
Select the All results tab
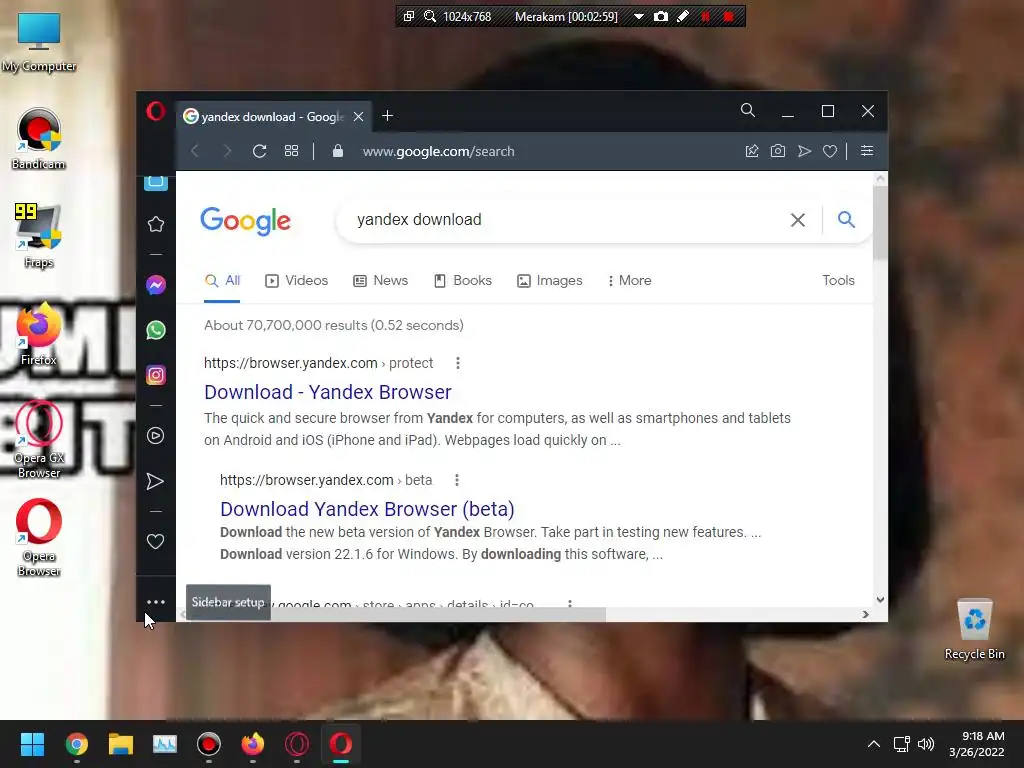[223, 280]
